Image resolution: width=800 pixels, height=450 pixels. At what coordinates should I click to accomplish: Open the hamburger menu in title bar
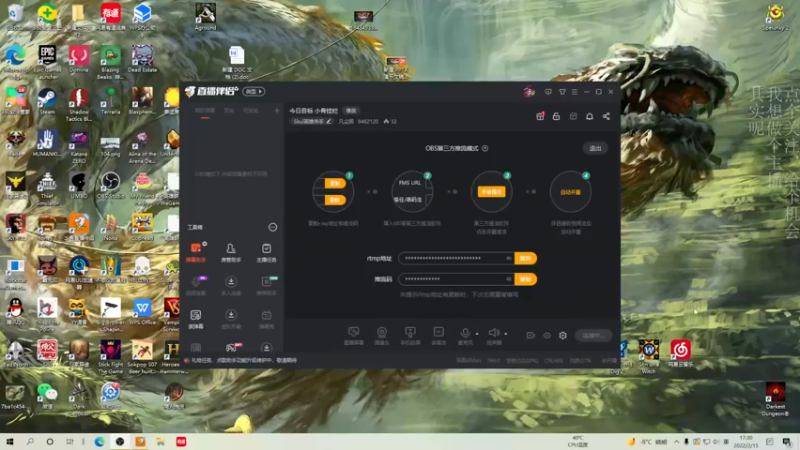(x=574, y=92)
